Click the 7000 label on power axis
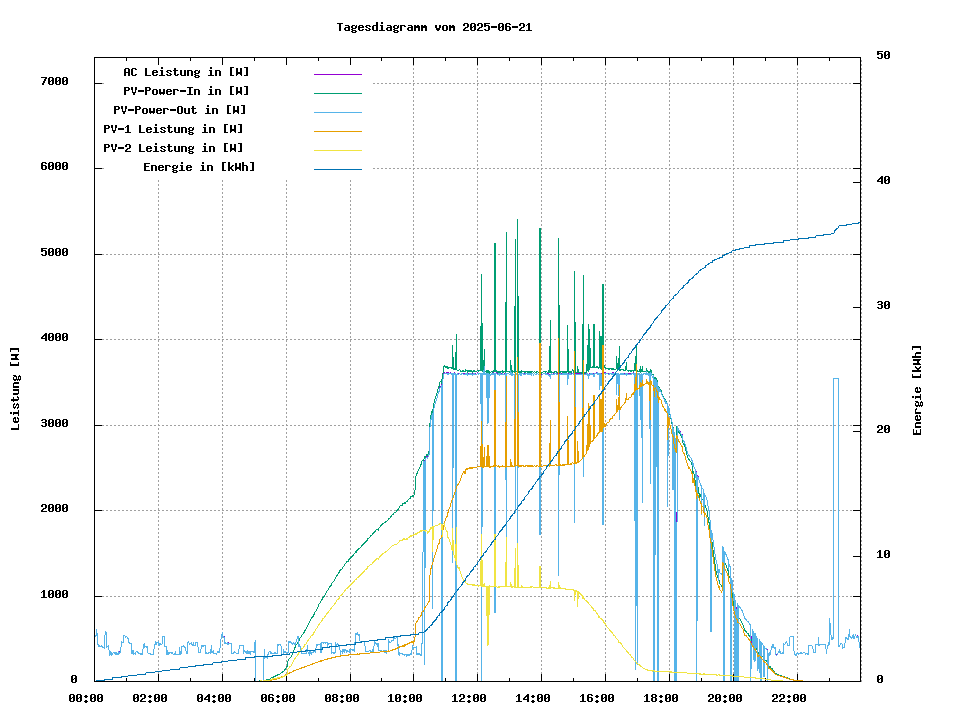The image size is (960, 720). pyautogui.click(x=53, y=81)
